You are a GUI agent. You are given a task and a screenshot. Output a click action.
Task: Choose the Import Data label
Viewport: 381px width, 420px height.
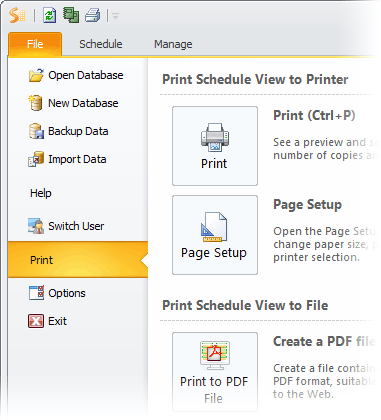[x=77, y=159]
